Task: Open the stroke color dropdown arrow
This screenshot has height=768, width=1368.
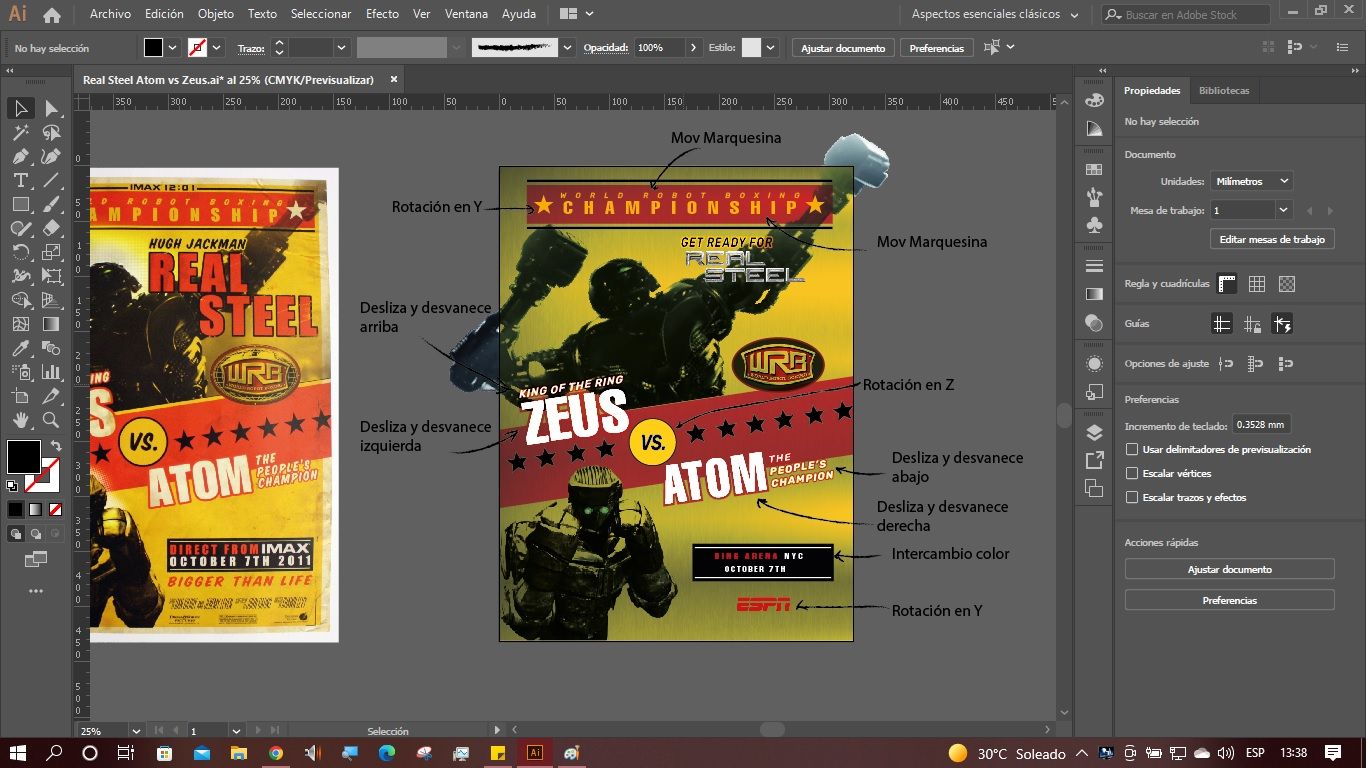Action: pyautogui.click(x=216, y=48)
